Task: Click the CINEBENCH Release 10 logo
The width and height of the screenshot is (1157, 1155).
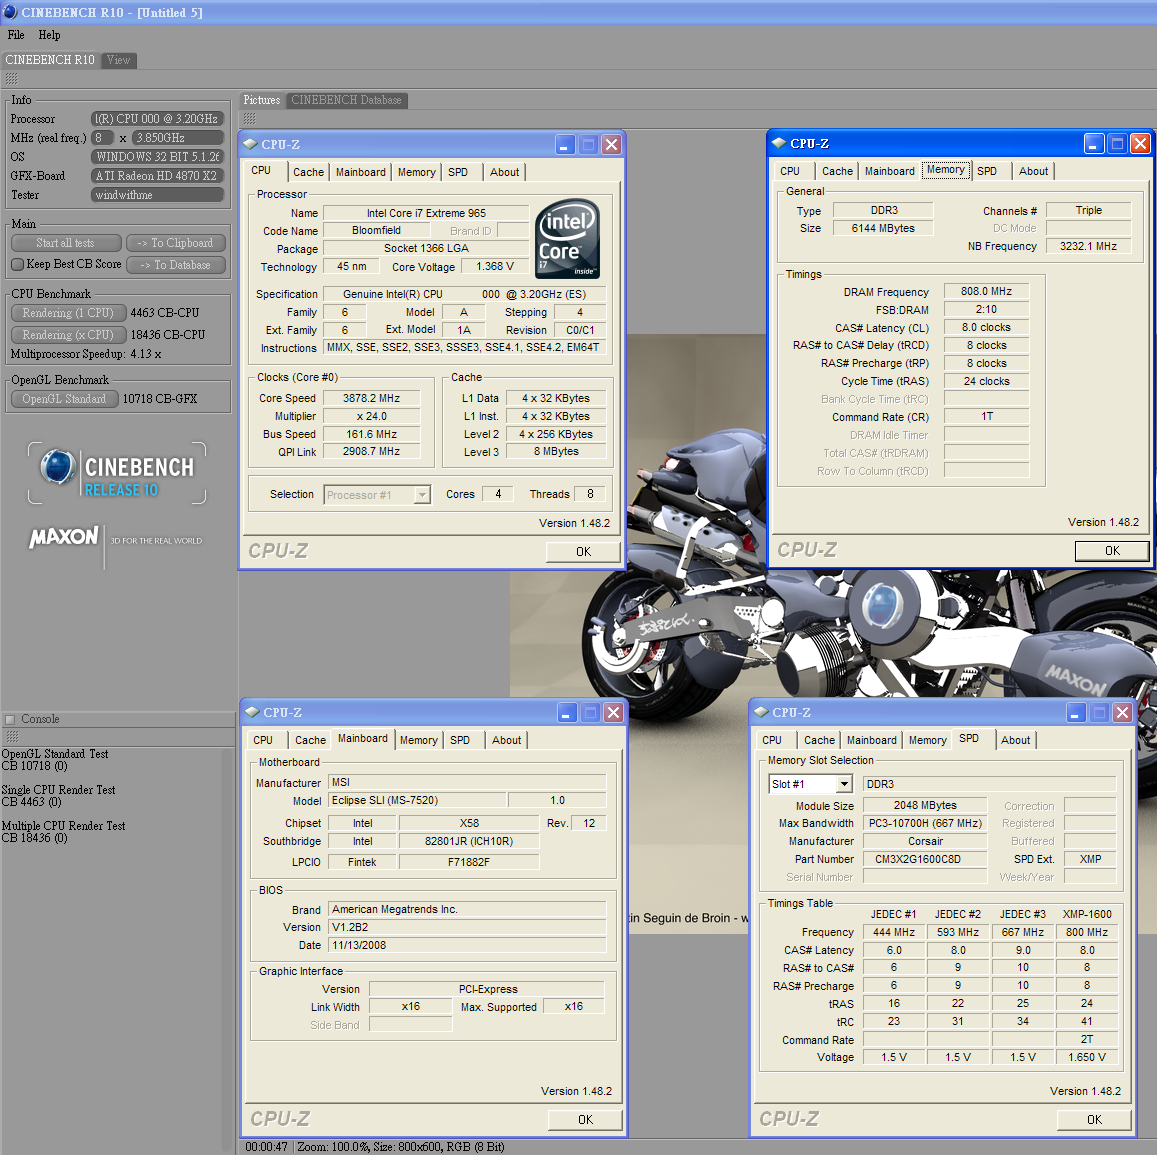Action: pos(117,474)
